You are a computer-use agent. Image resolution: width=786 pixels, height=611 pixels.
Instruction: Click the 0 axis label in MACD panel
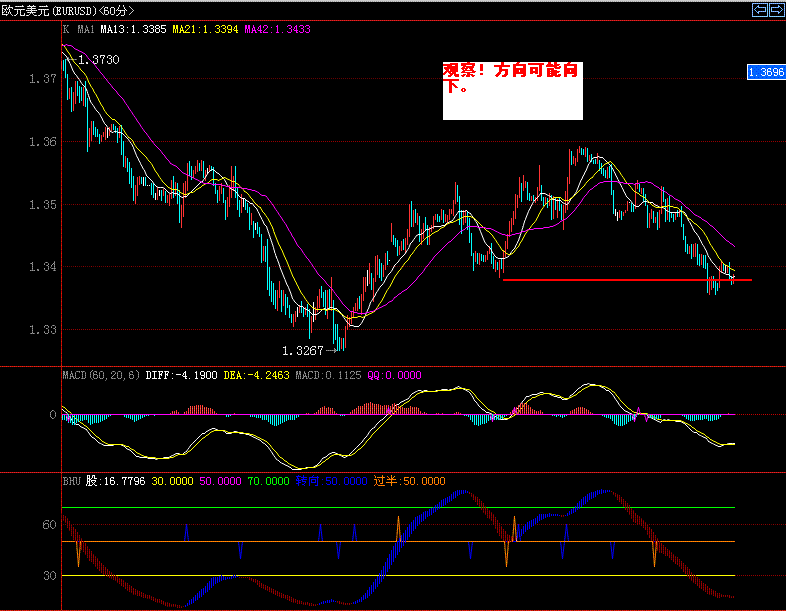click(53, 415)
